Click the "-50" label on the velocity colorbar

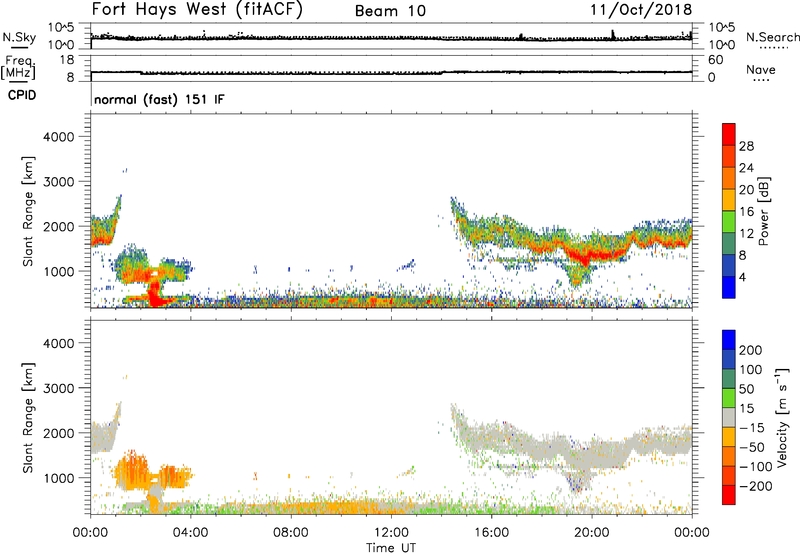[x=752, y=447]
